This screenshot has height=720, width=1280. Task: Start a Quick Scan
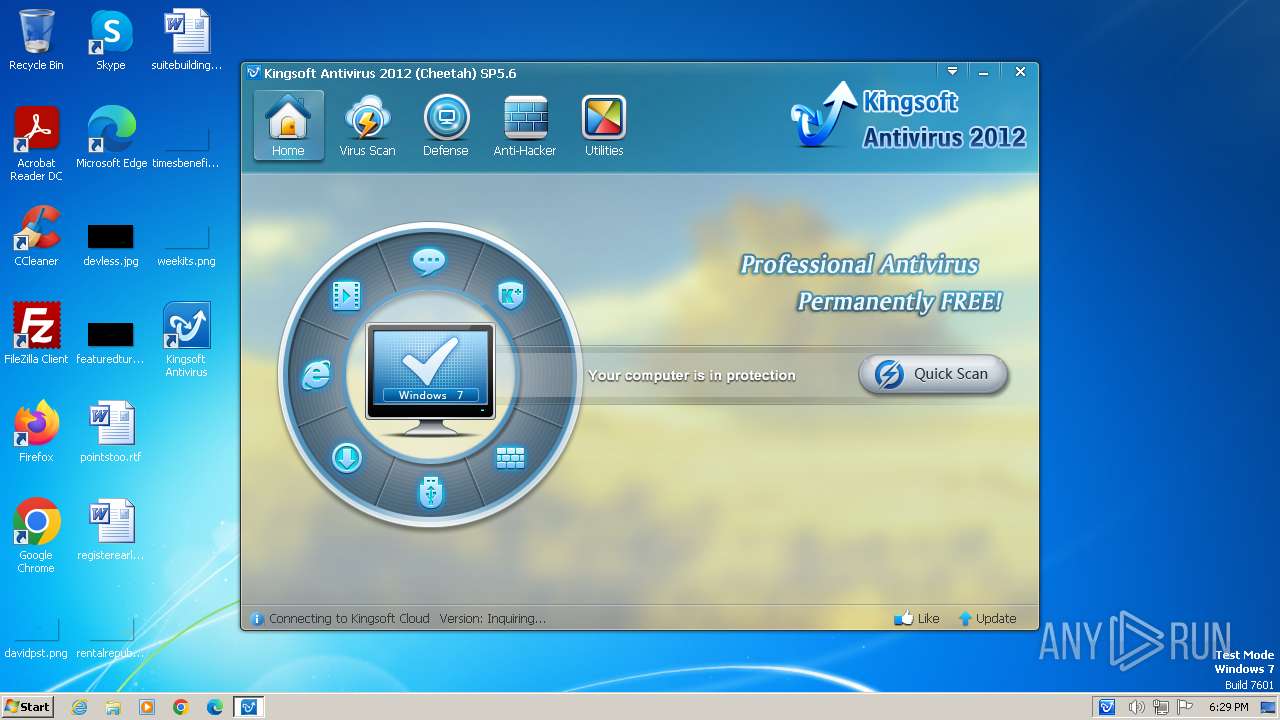coord(933,374)
